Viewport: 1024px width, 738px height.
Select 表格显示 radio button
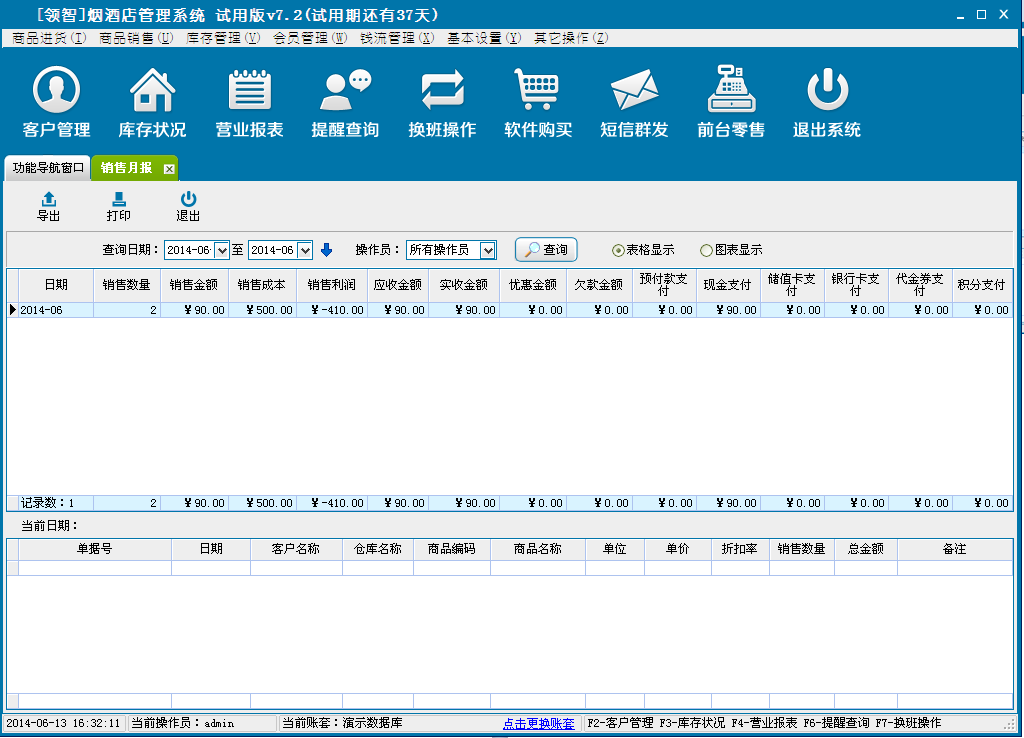(x=618, y=250)
